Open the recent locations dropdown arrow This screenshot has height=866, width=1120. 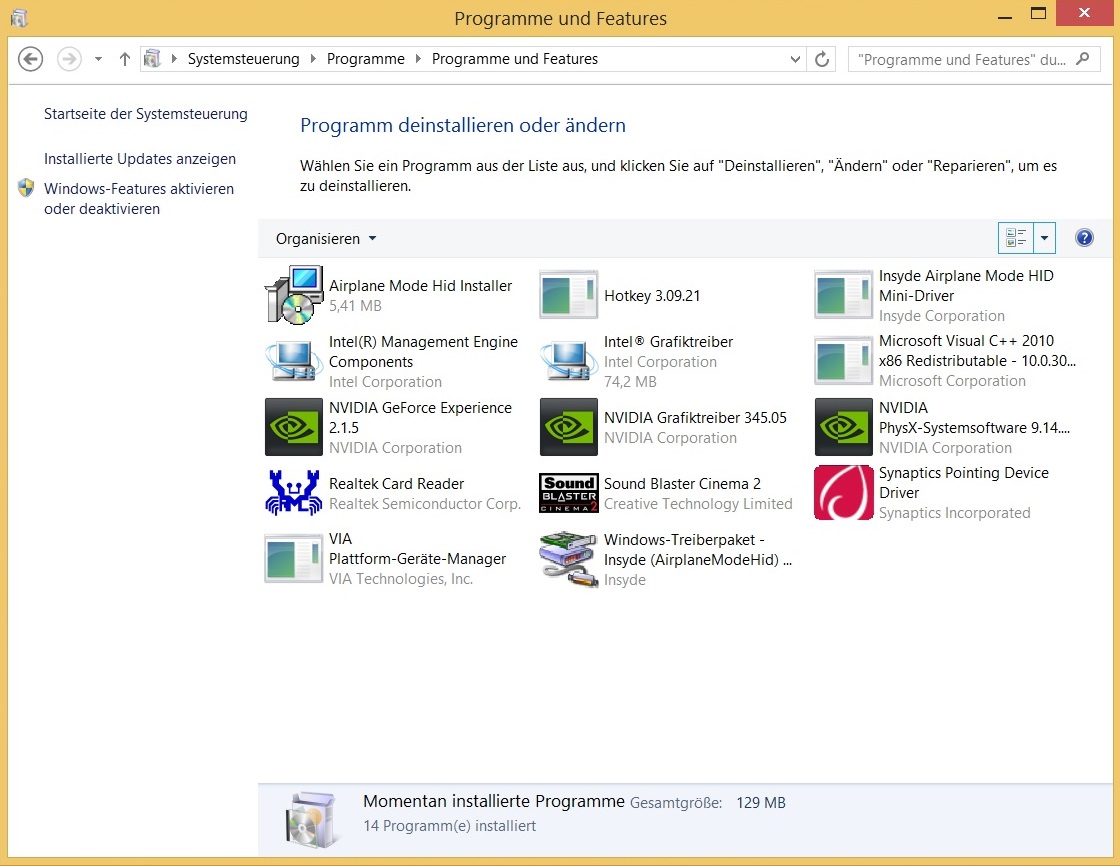(x=99, y=59)
